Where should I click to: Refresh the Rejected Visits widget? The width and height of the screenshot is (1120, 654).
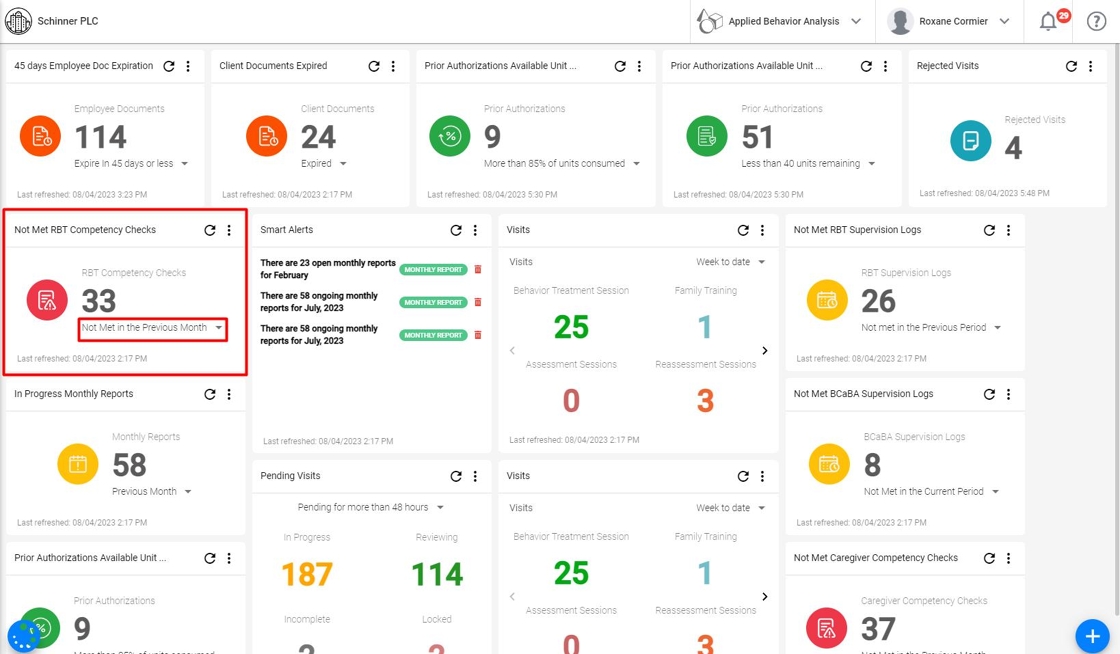pyautogui.click(x=1071, y=66)
